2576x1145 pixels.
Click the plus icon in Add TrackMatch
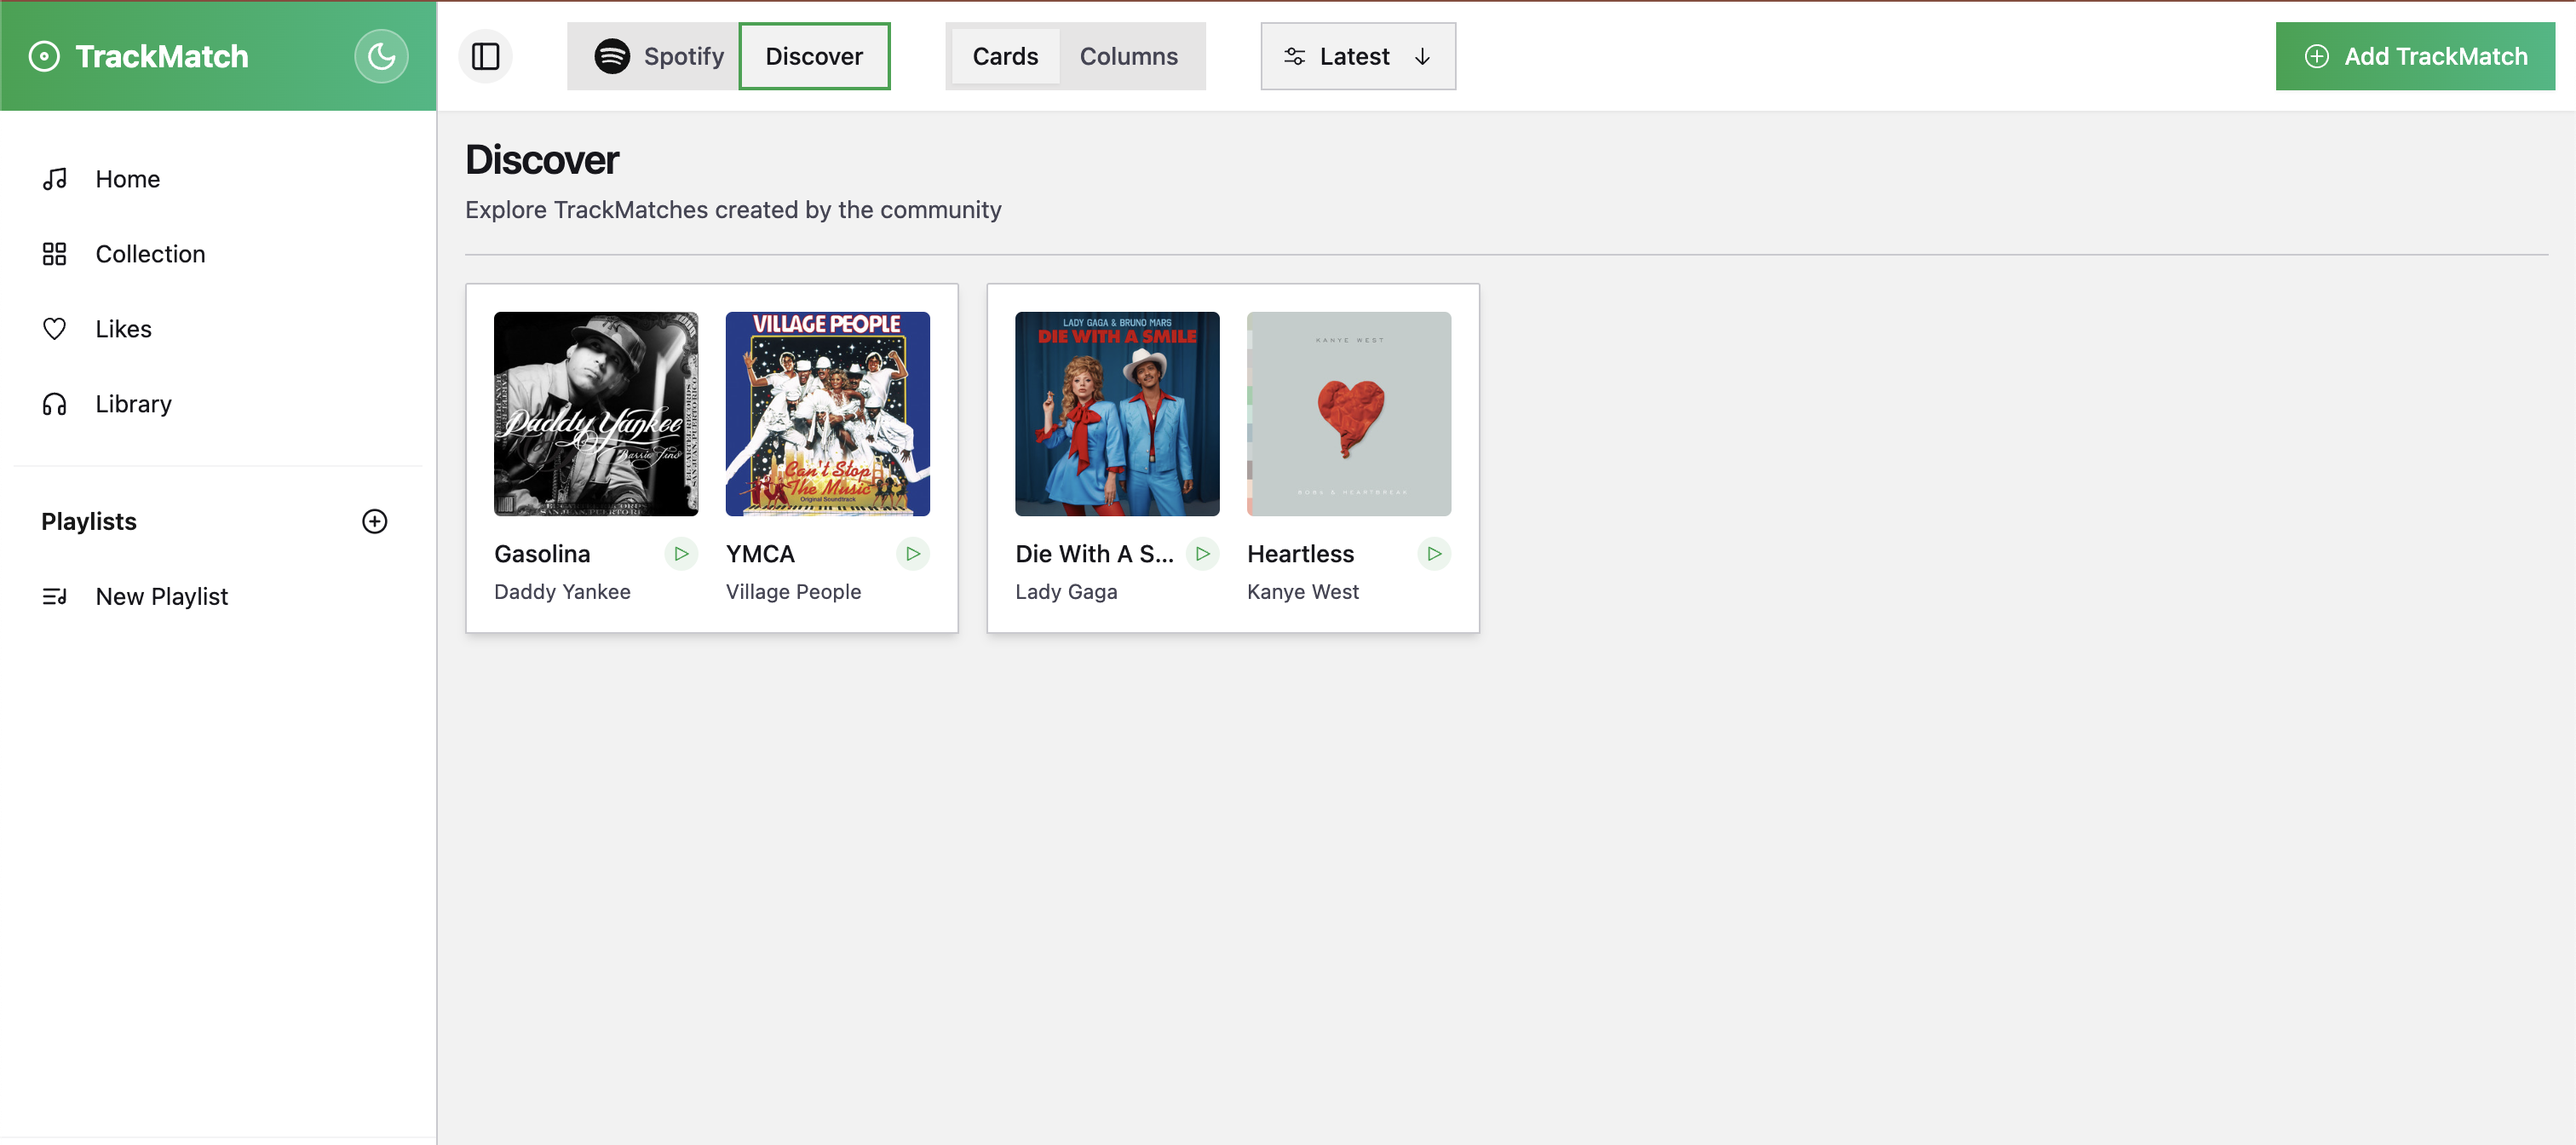pos(2317,56)
